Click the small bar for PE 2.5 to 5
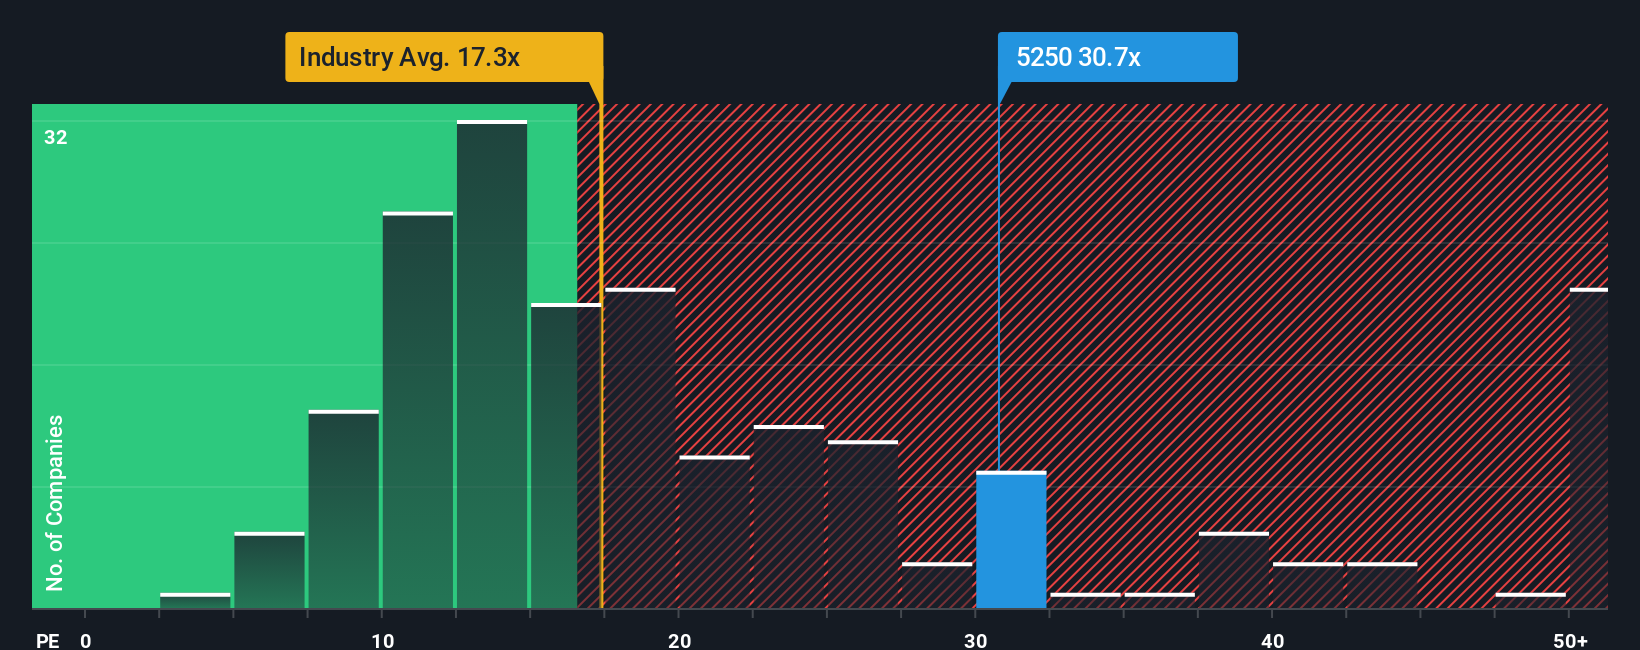Image resolution: width=1640 pixels, height=650 pixels. pyautogui.click(x=195, y=601)
